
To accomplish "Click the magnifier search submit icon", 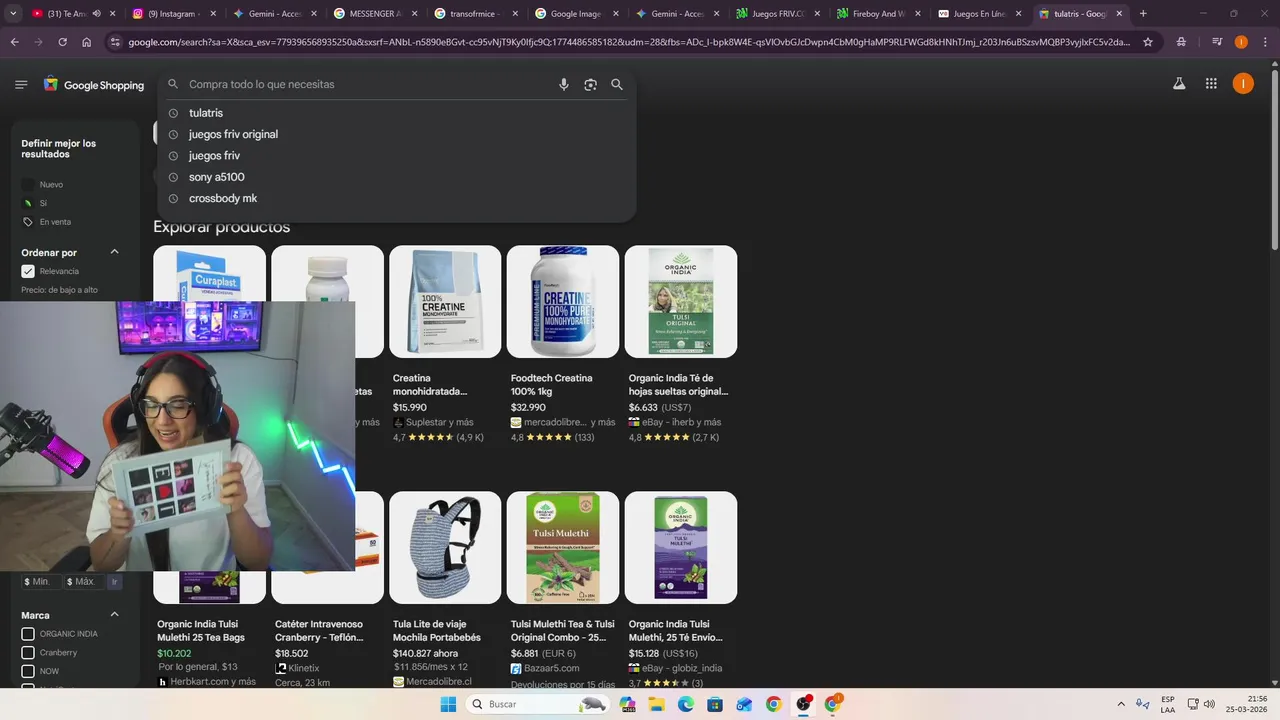I will [617, 85].
